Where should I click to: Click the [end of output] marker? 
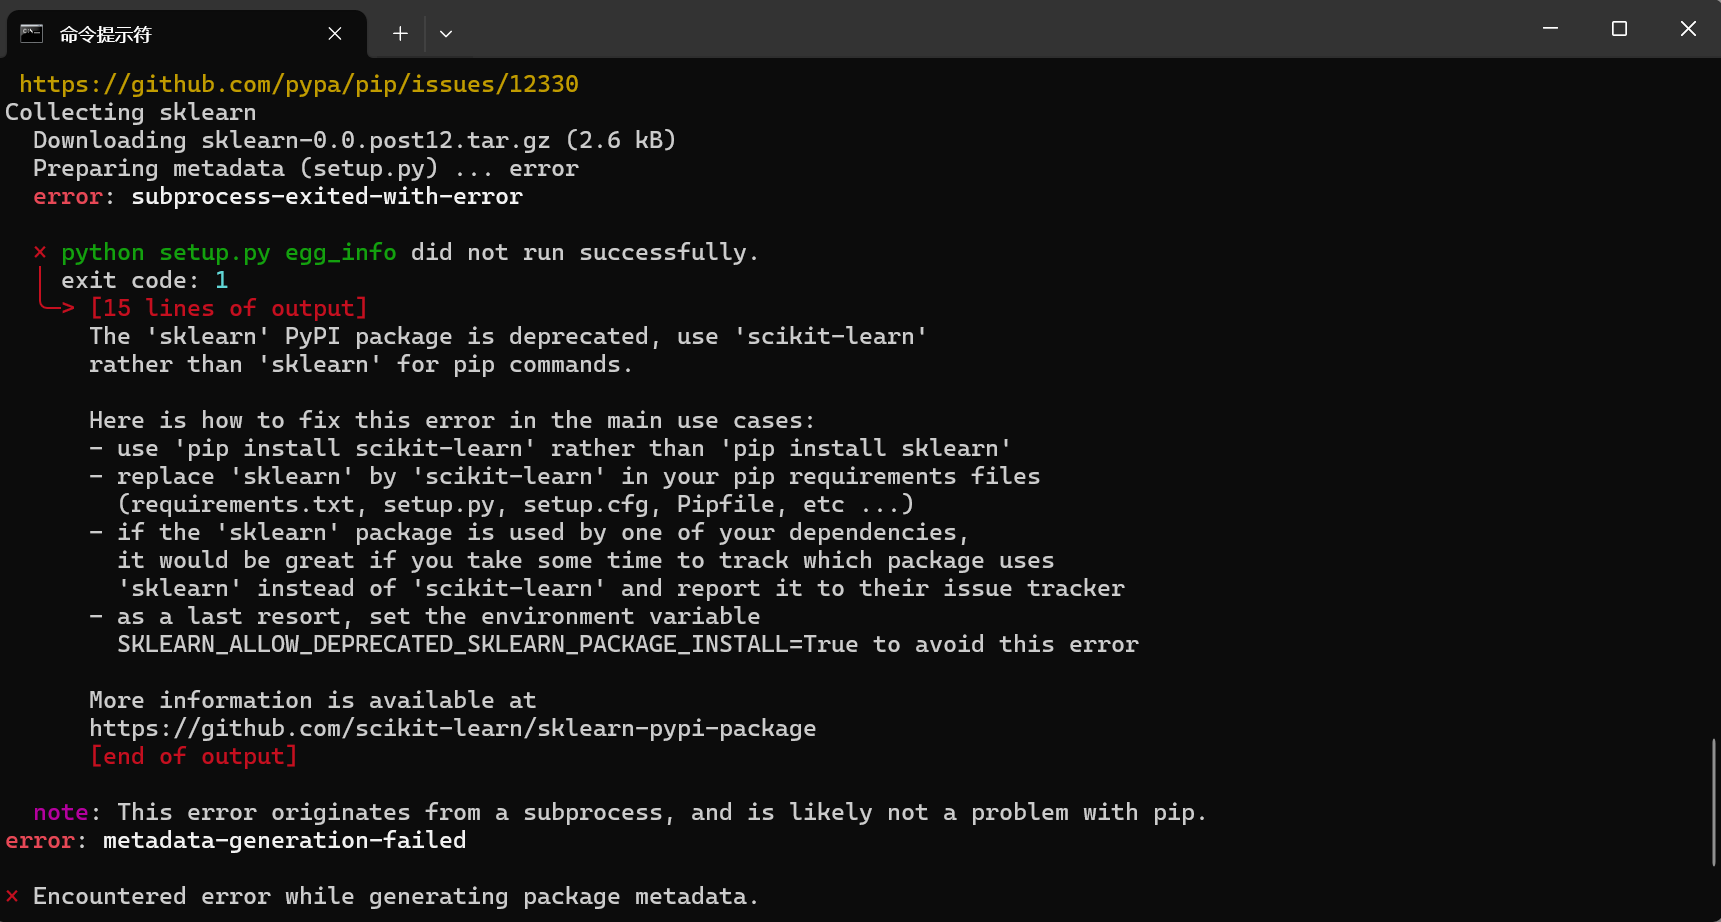[x=193, y=756]
